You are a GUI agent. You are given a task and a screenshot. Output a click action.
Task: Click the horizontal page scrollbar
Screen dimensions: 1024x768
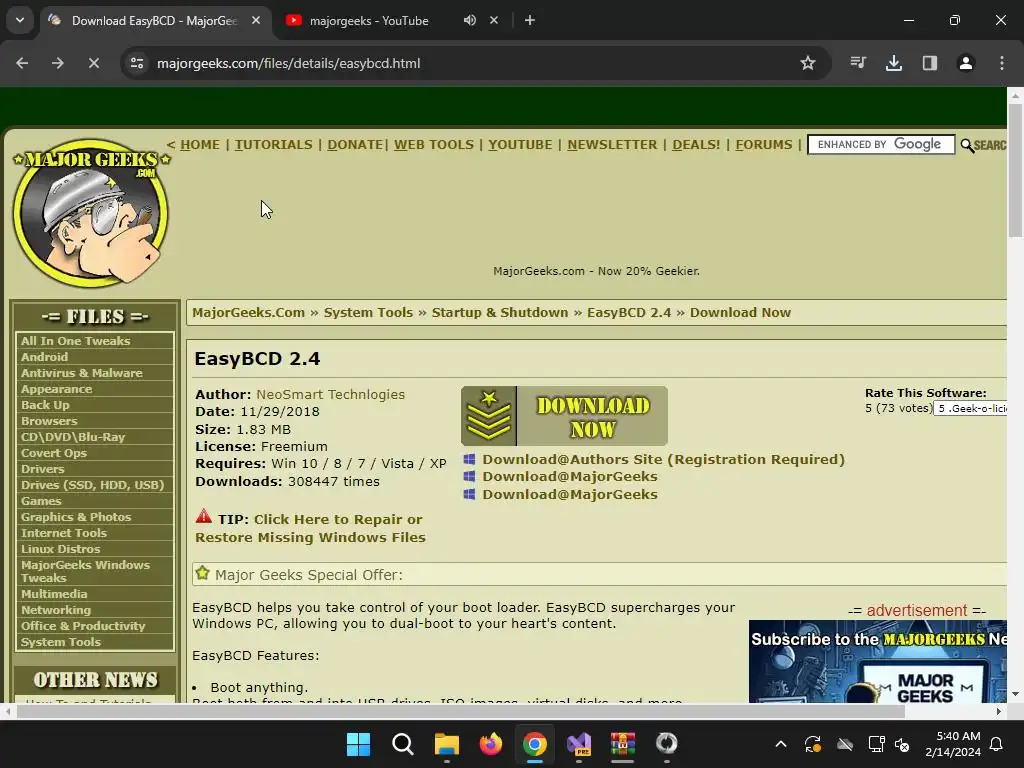[x=460, y=711]
